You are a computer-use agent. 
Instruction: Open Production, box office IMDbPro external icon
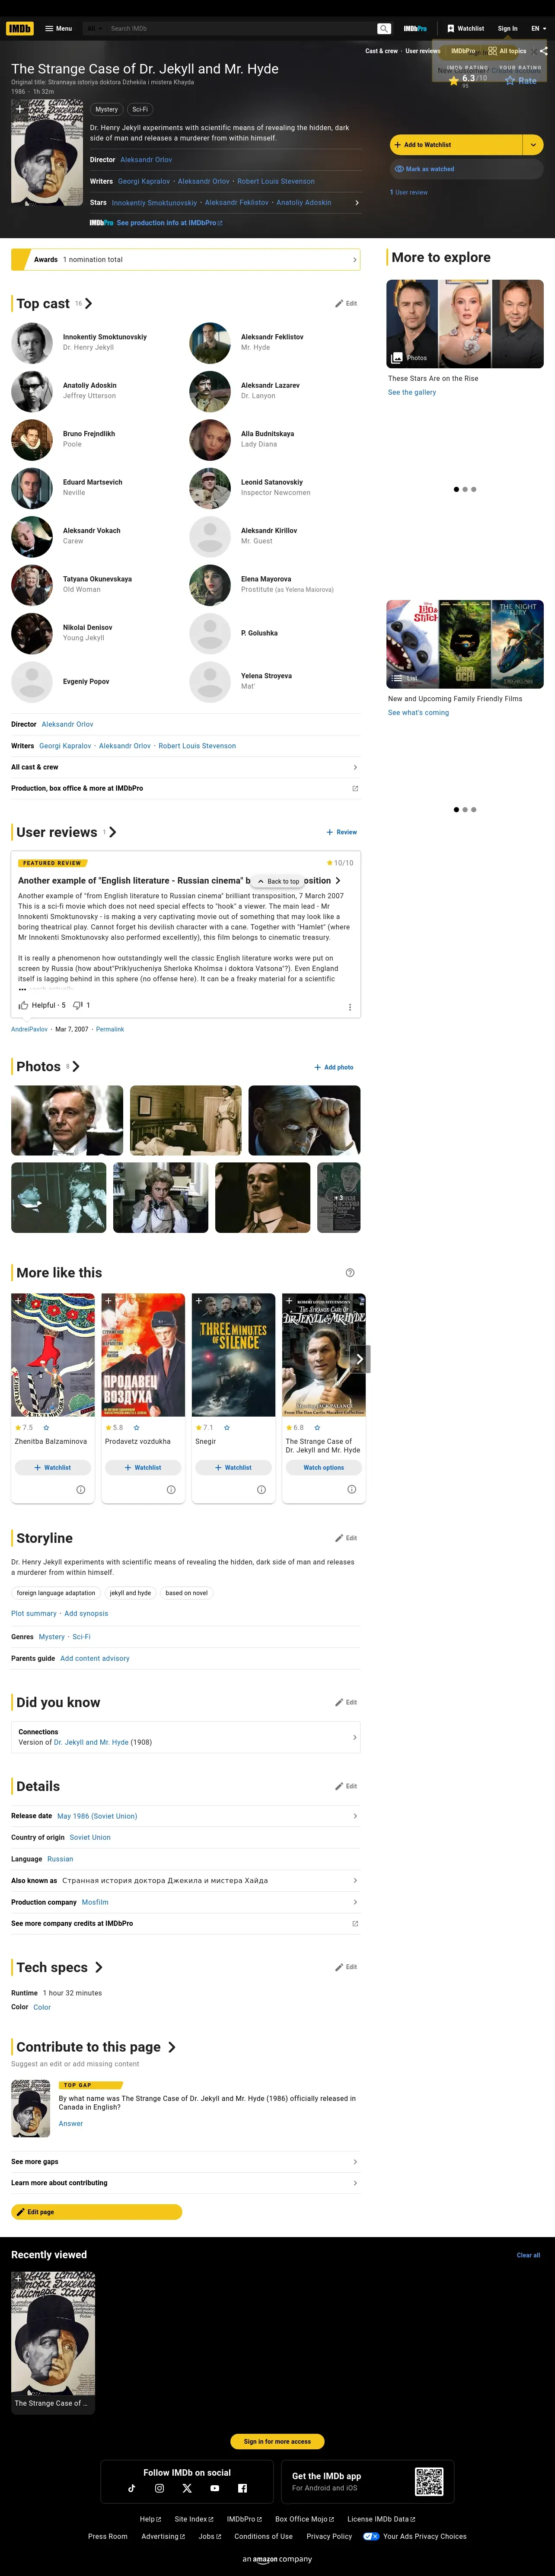click(355, 788)
